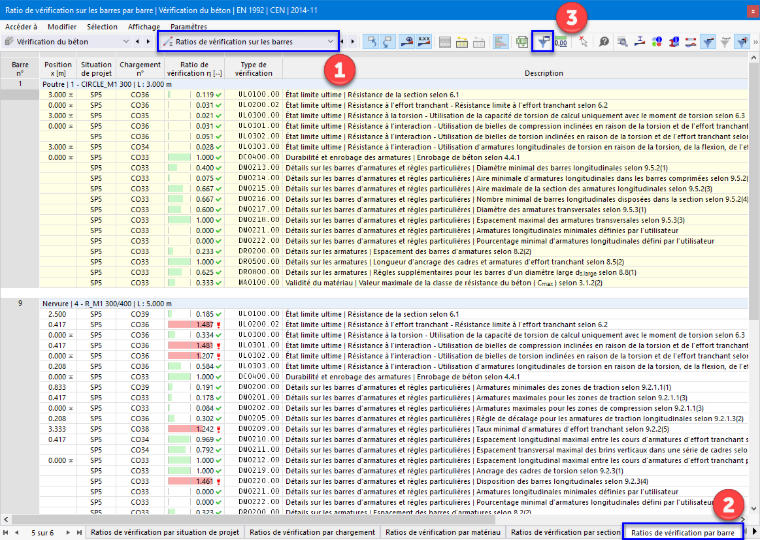Click ratio value 1.207

click(x=205, y=356)
